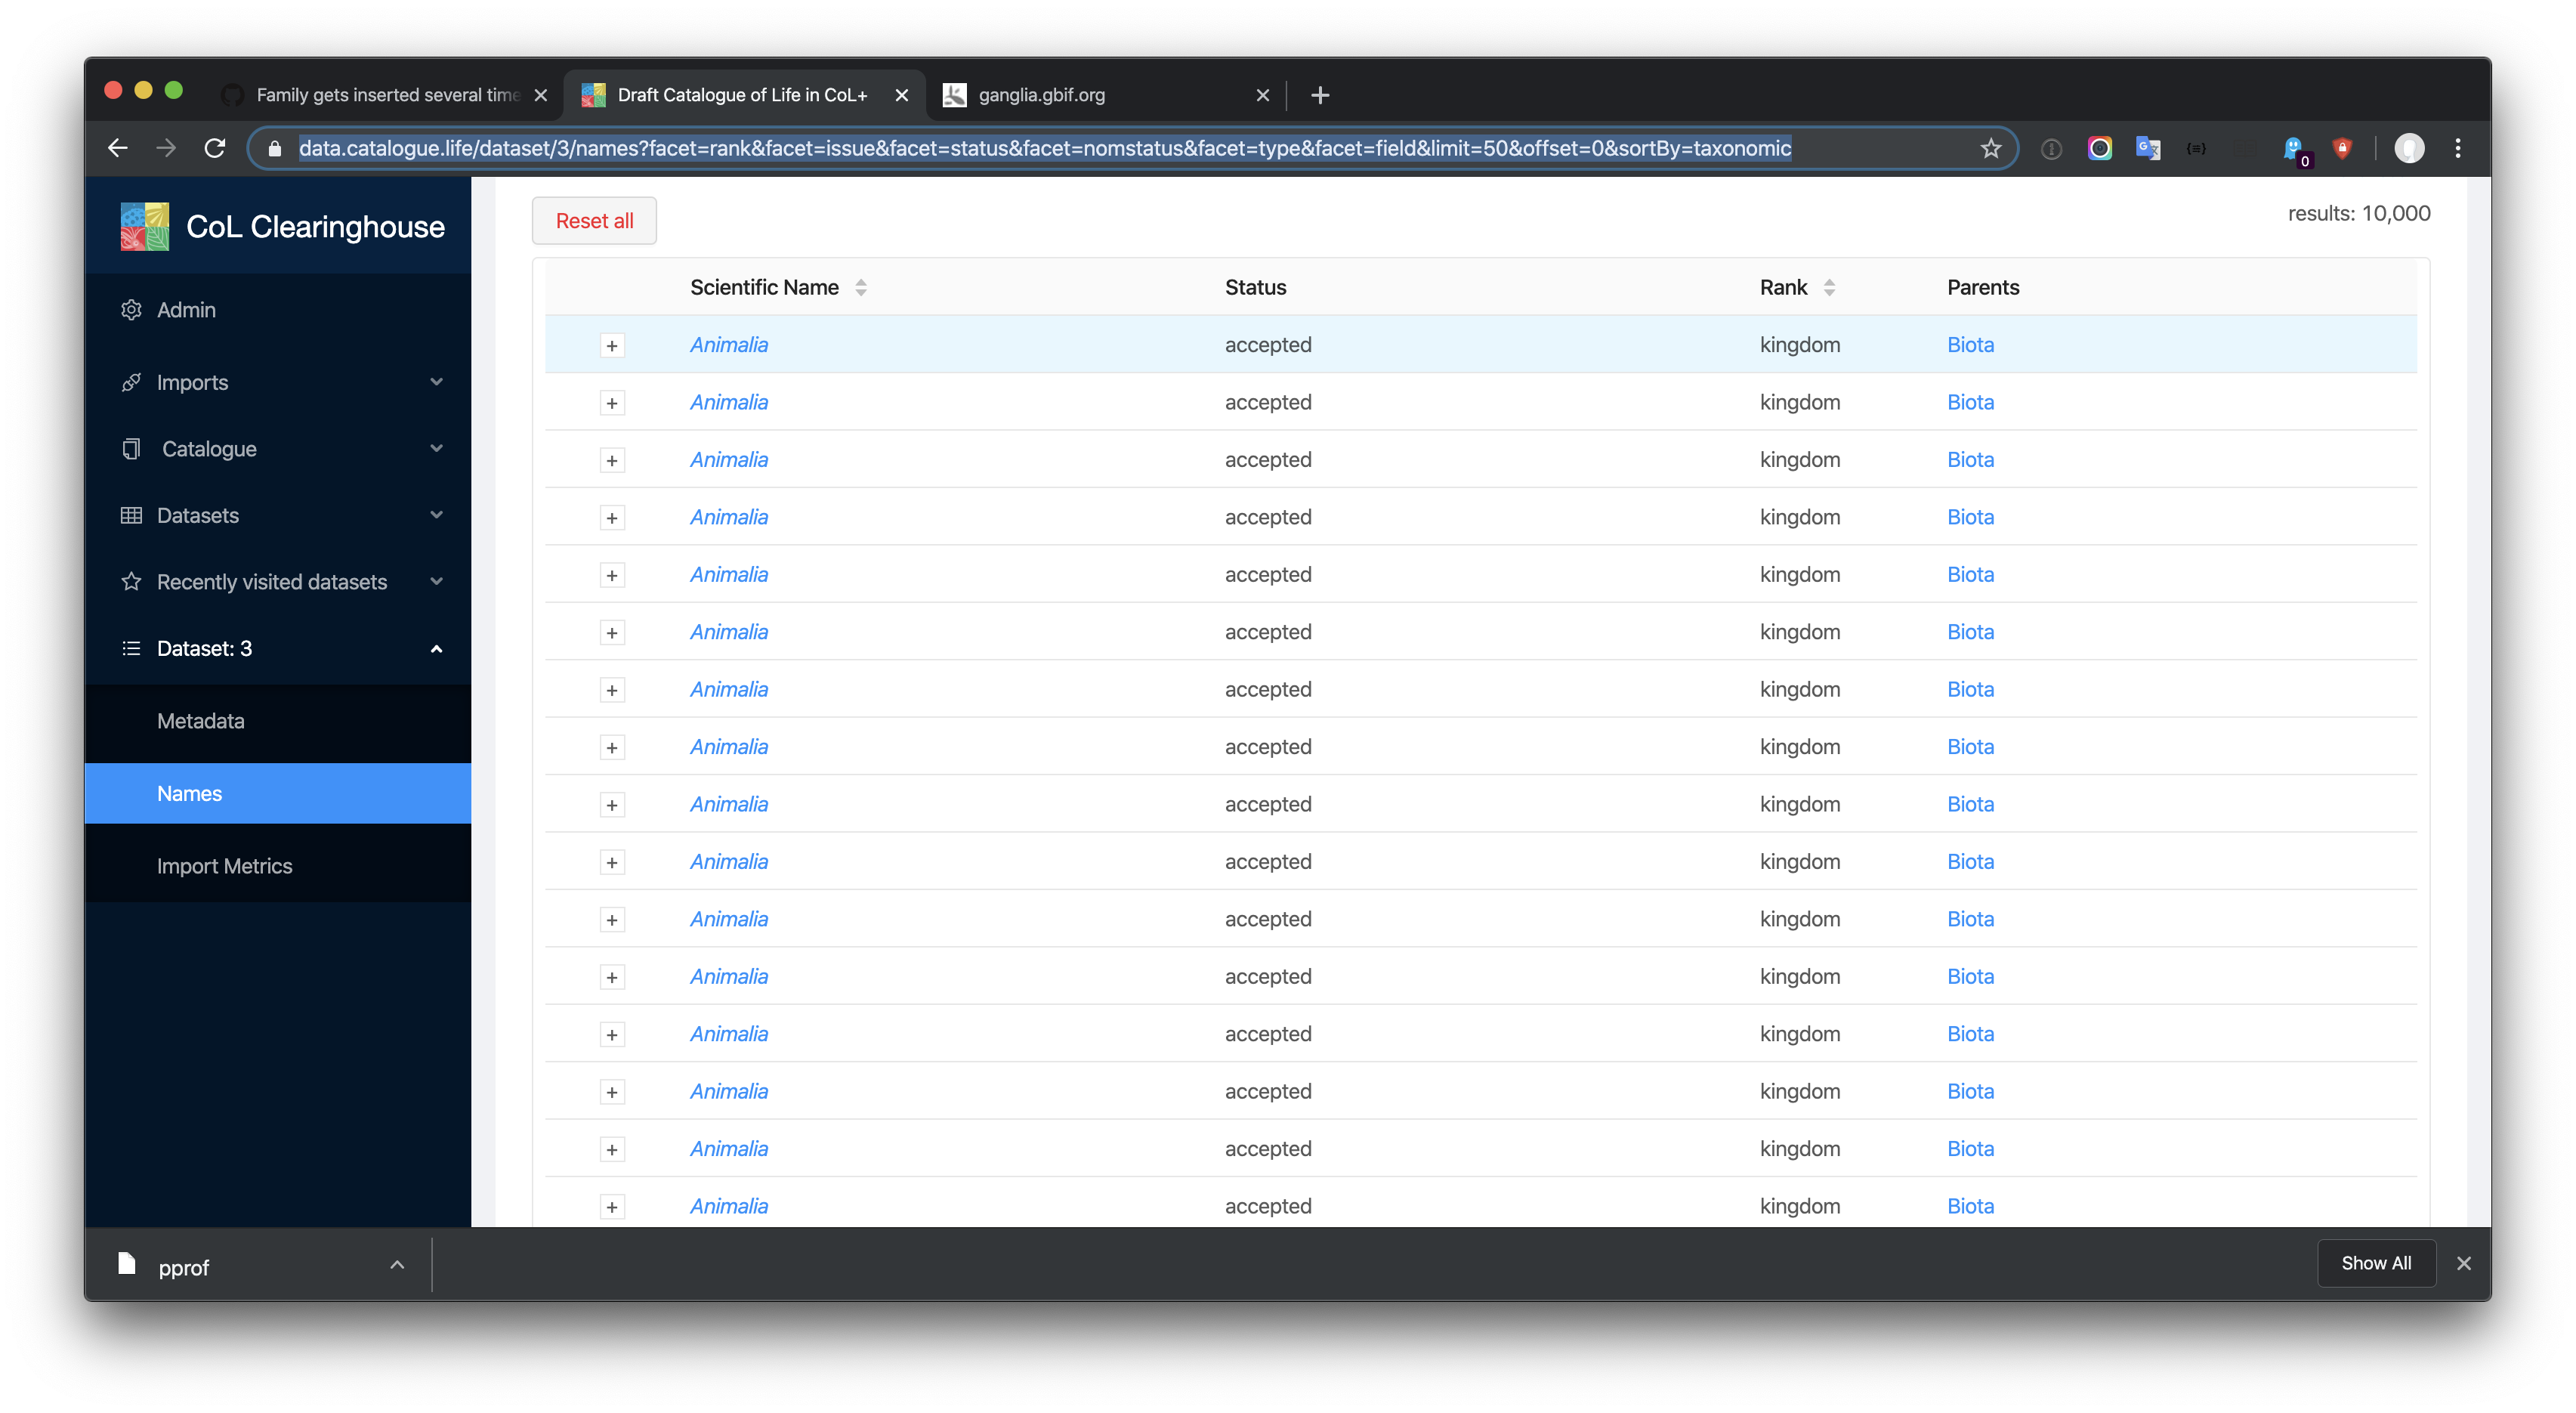2576x1413 pixels.
Task: Toggle sorting on the Scientific Name column
Action: click(861, 287)
